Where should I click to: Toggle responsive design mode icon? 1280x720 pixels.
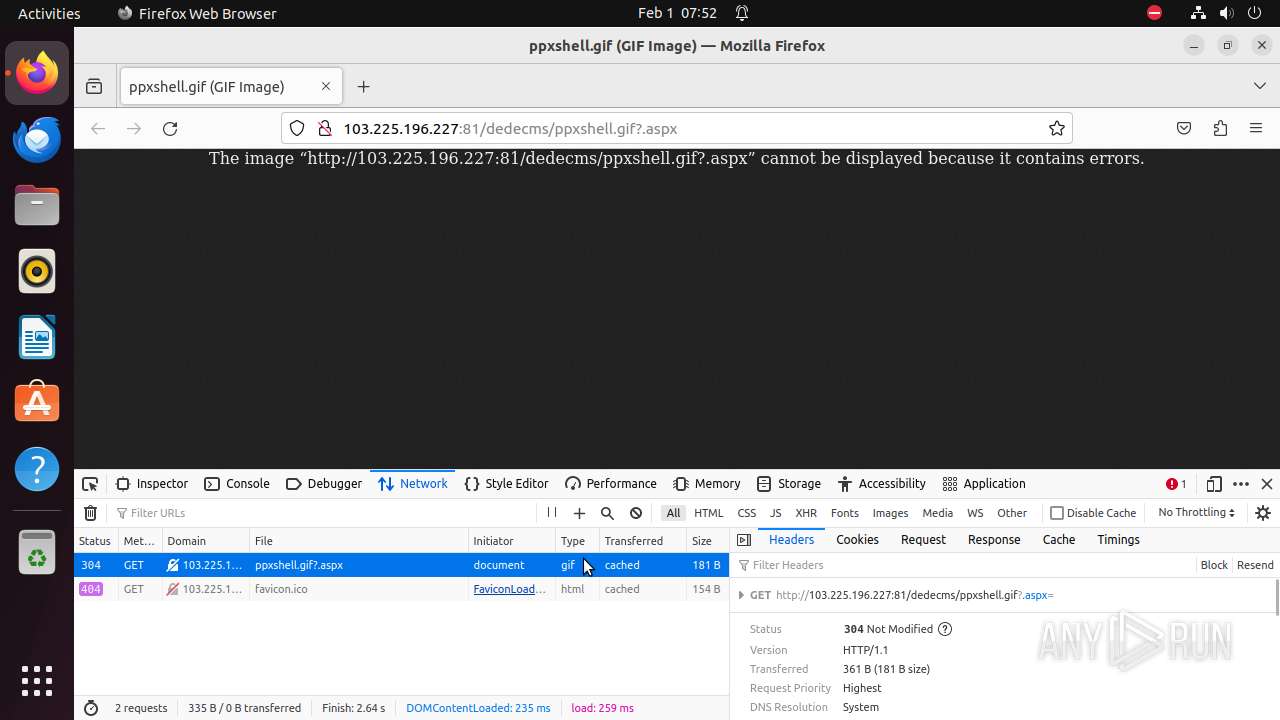tap(1214, 484)
